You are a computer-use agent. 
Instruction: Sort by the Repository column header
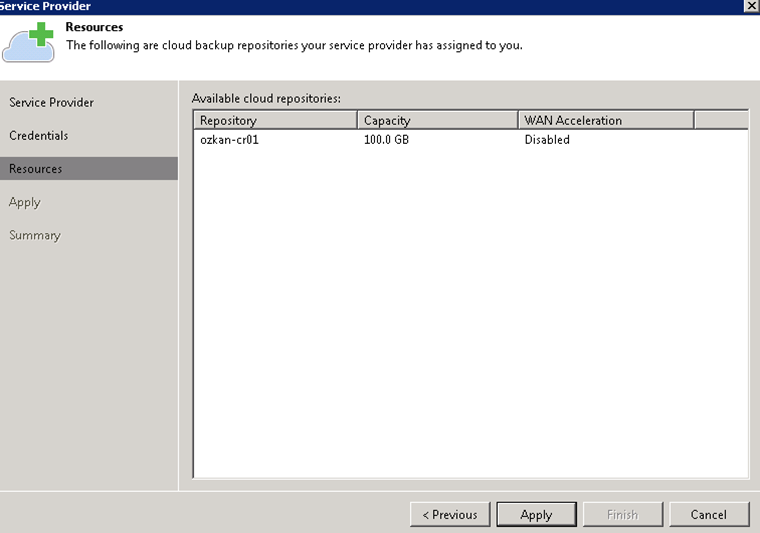275,120
